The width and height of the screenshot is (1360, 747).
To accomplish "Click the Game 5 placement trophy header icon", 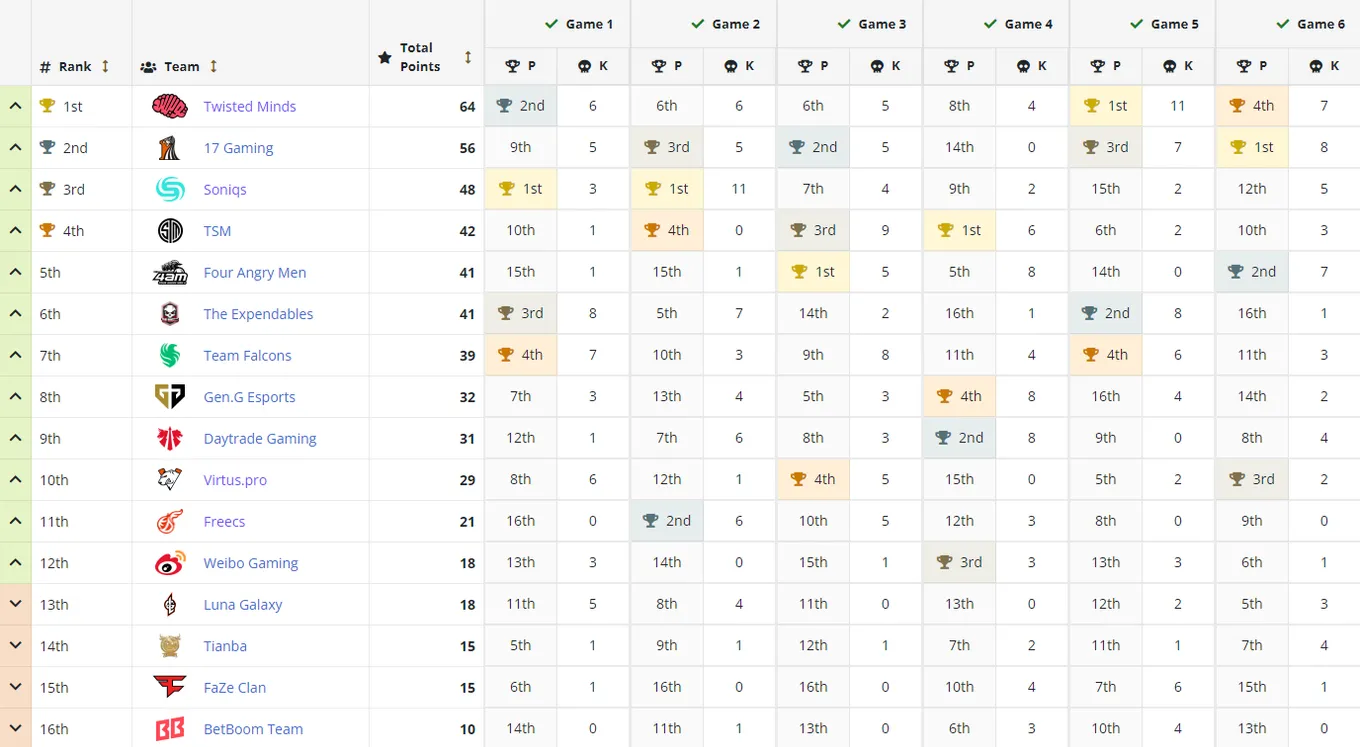I will [x=1098, y=66].
